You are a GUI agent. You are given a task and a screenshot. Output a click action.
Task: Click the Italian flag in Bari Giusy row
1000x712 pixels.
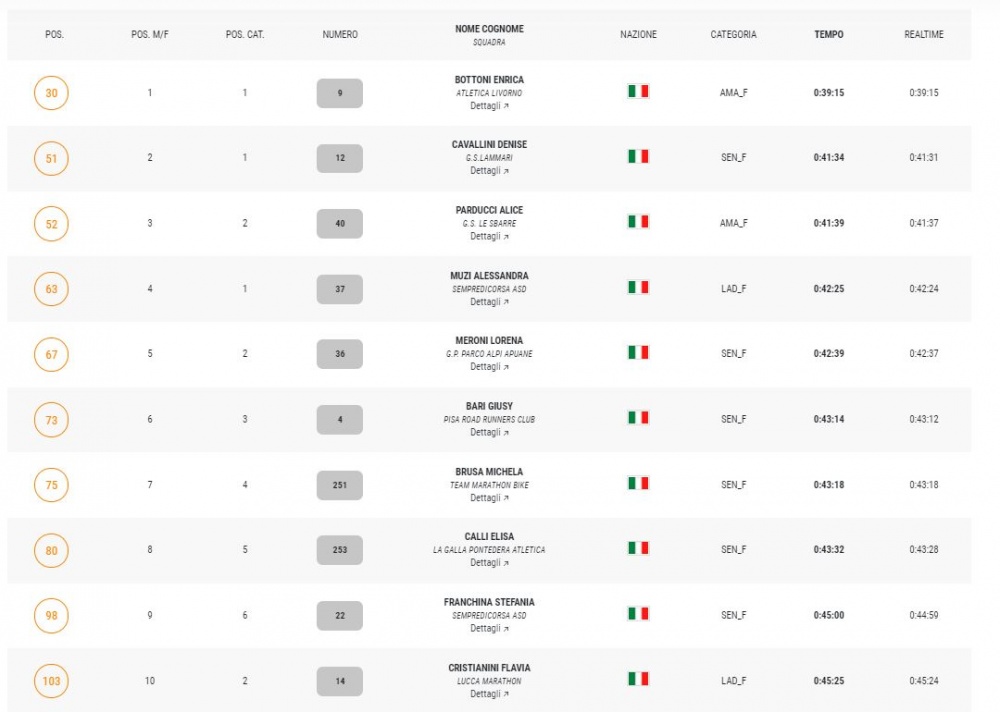coord(638,417)
